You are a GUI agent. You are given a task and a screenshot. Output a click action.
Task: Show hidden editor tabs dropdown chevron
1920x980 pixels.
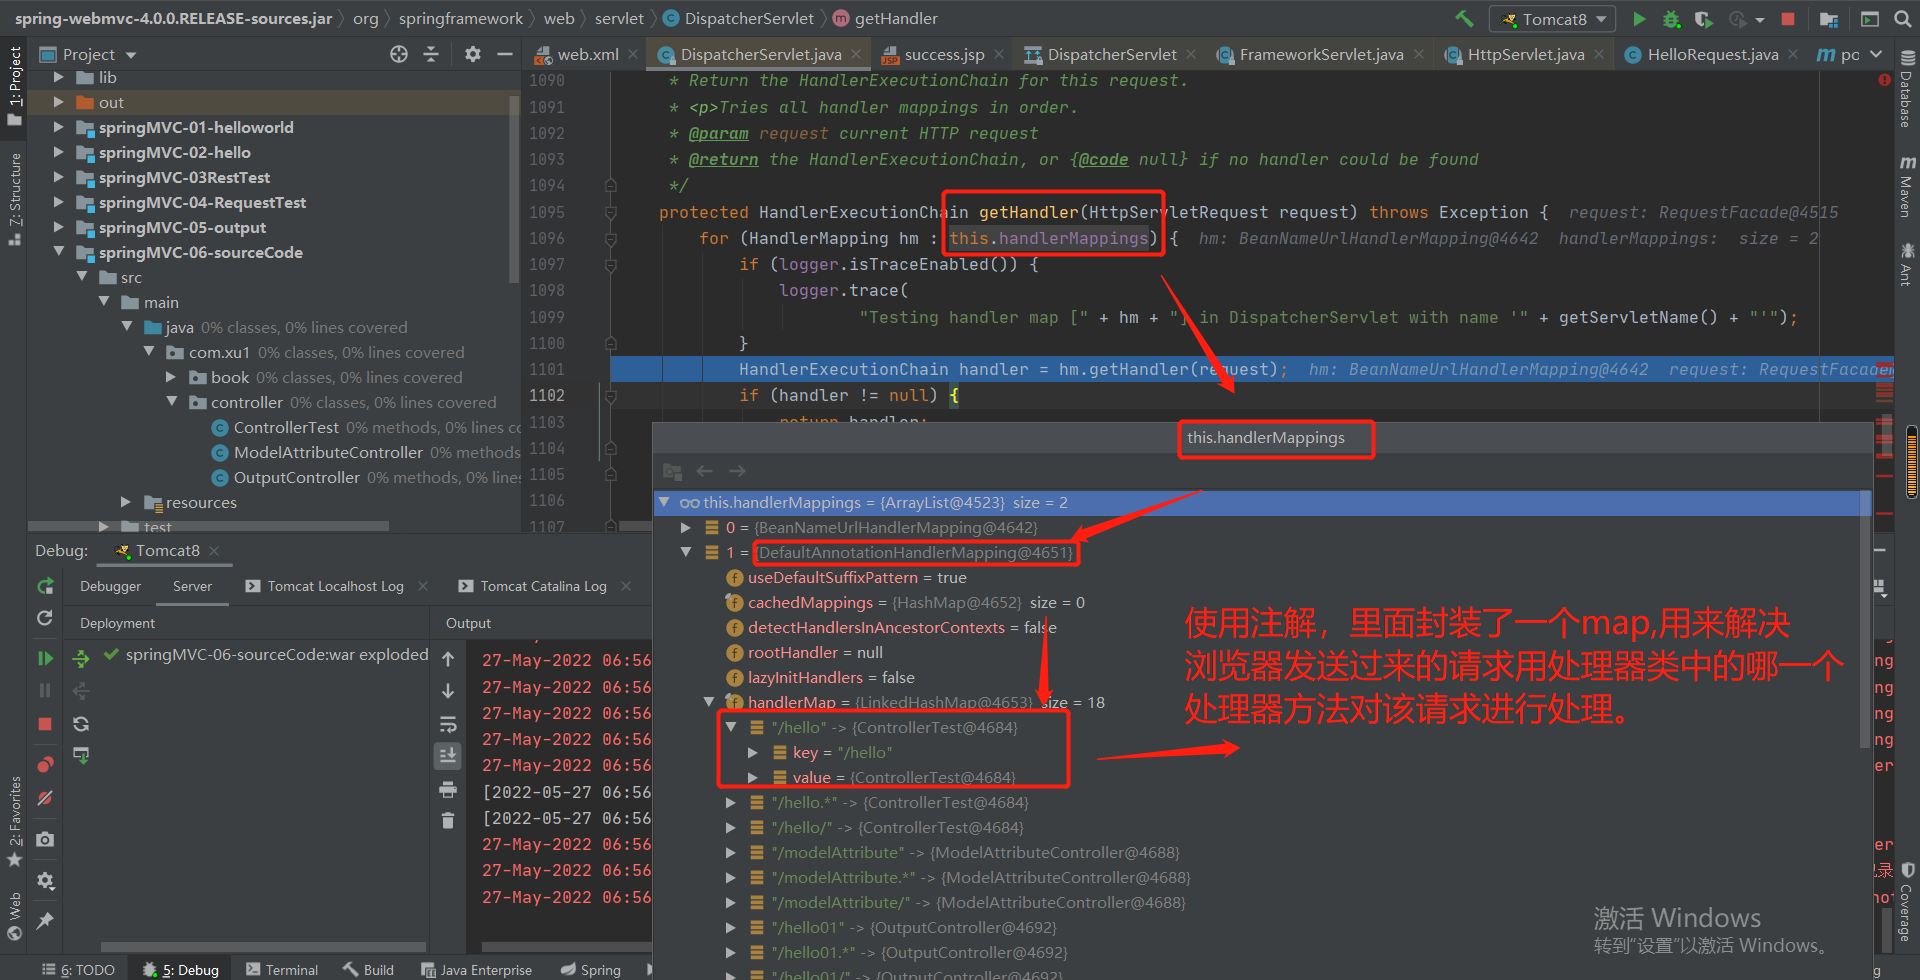point(1876,54)
